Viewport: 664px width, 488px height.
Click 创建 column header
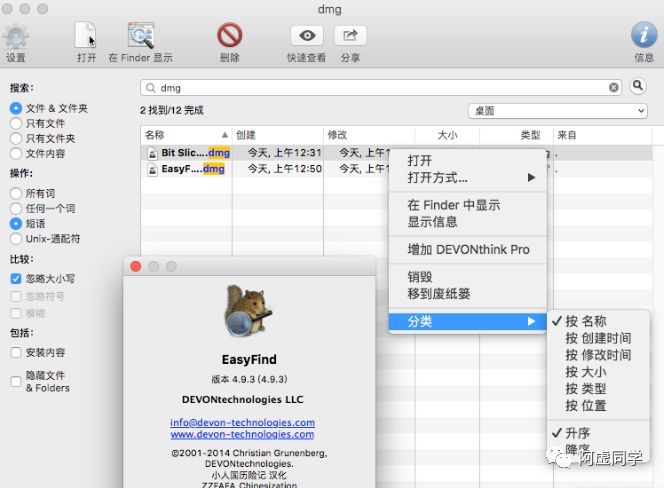(x=278, y=135)
